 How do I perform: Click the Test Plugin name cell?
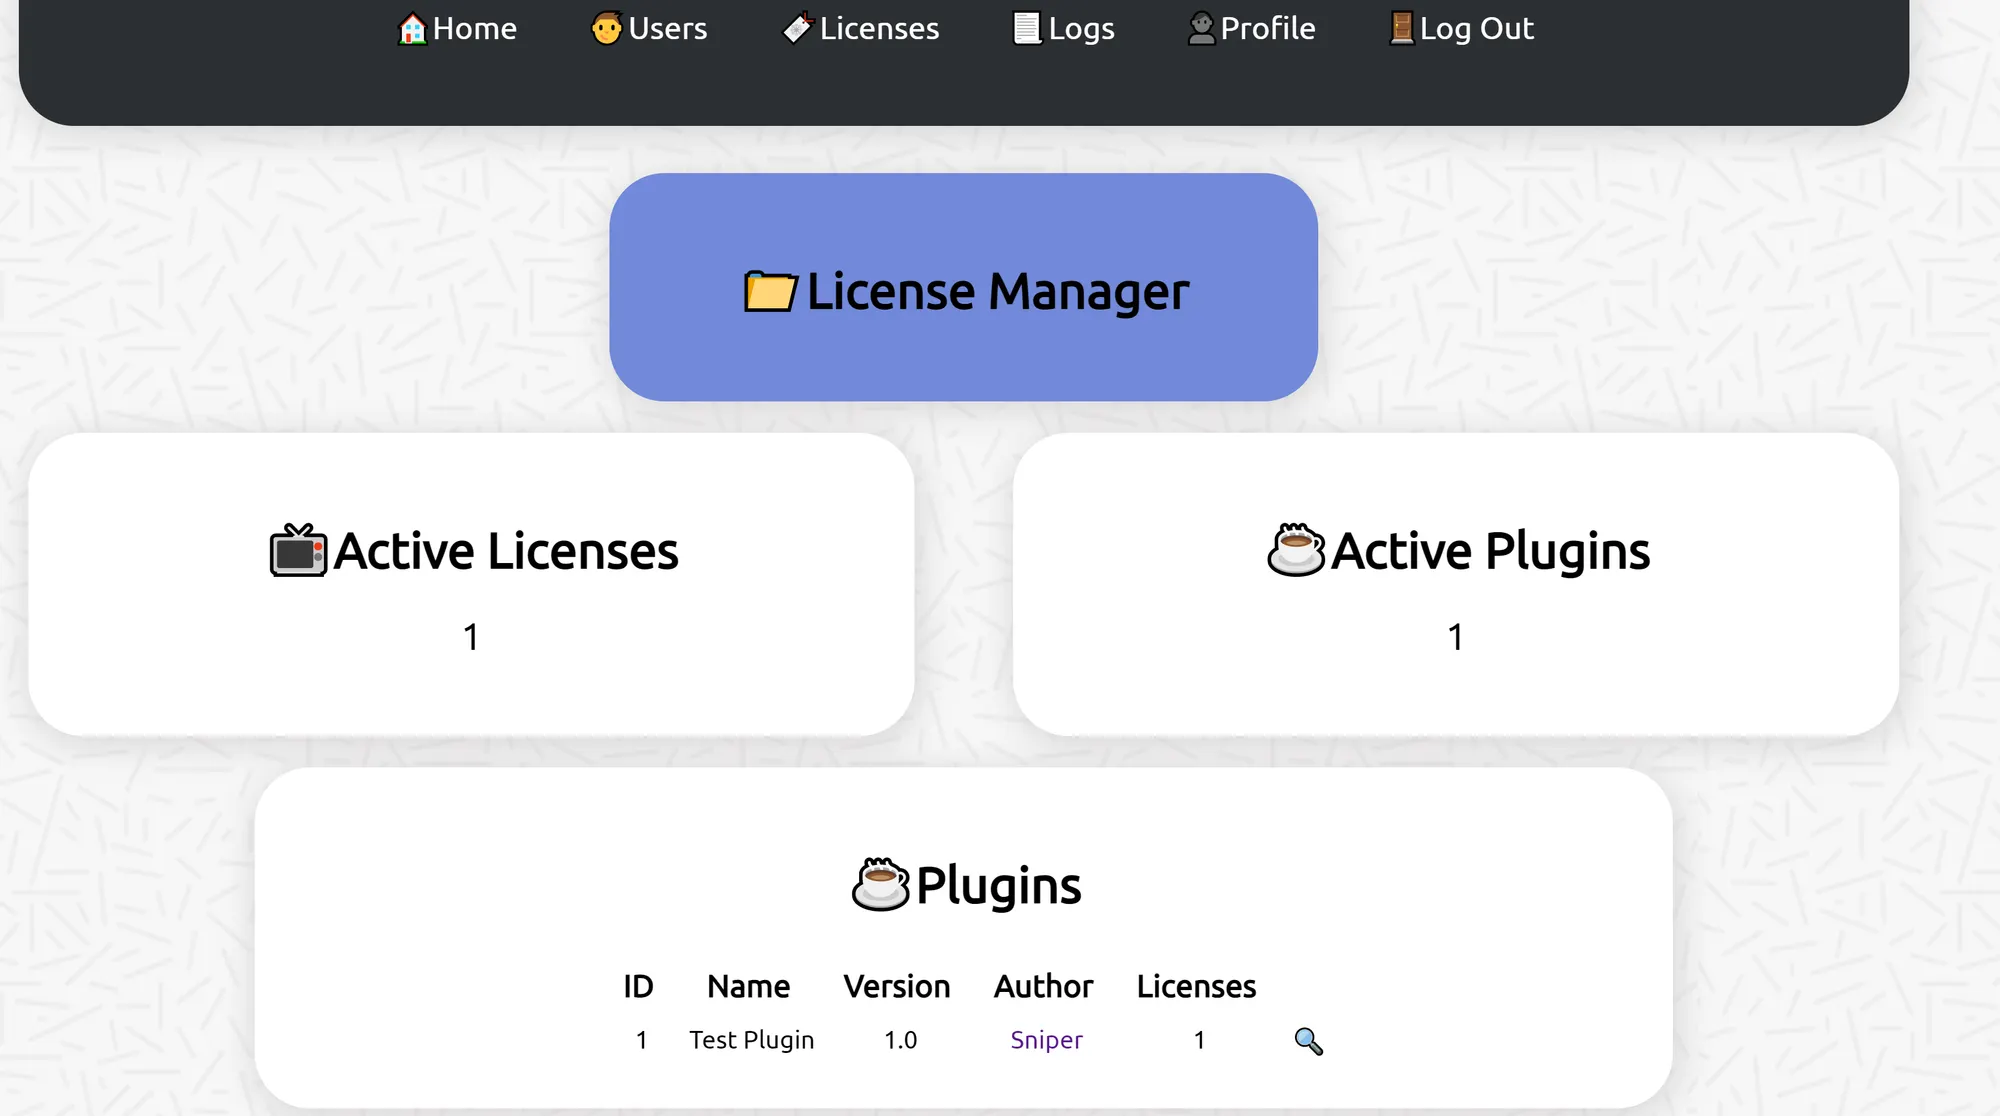751,1040
